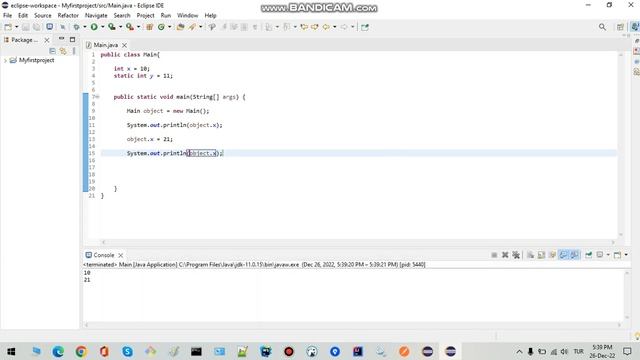Image resolution: width=640 pixels, height=360 pixels.
Task: Toggle Show Console on Standard Error
Action: [x=574, y=255]
